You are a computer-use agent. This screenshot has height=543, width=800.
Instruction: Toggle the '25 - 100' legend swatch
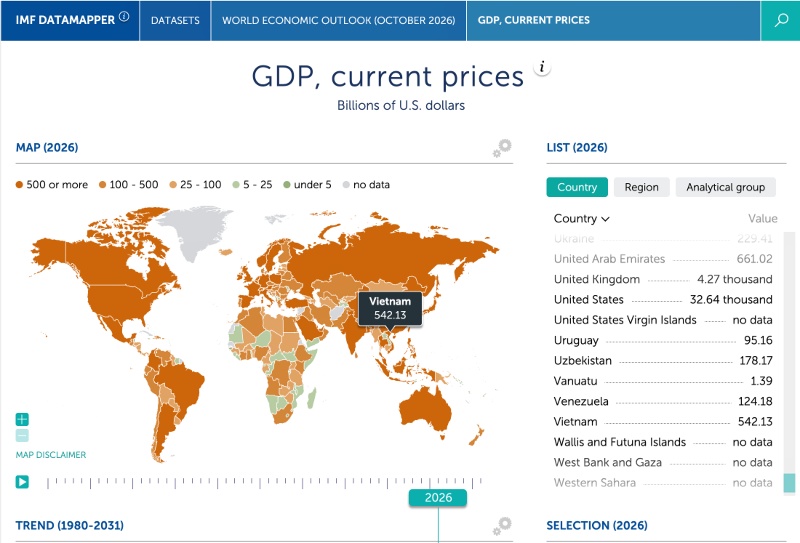(173, 185)
